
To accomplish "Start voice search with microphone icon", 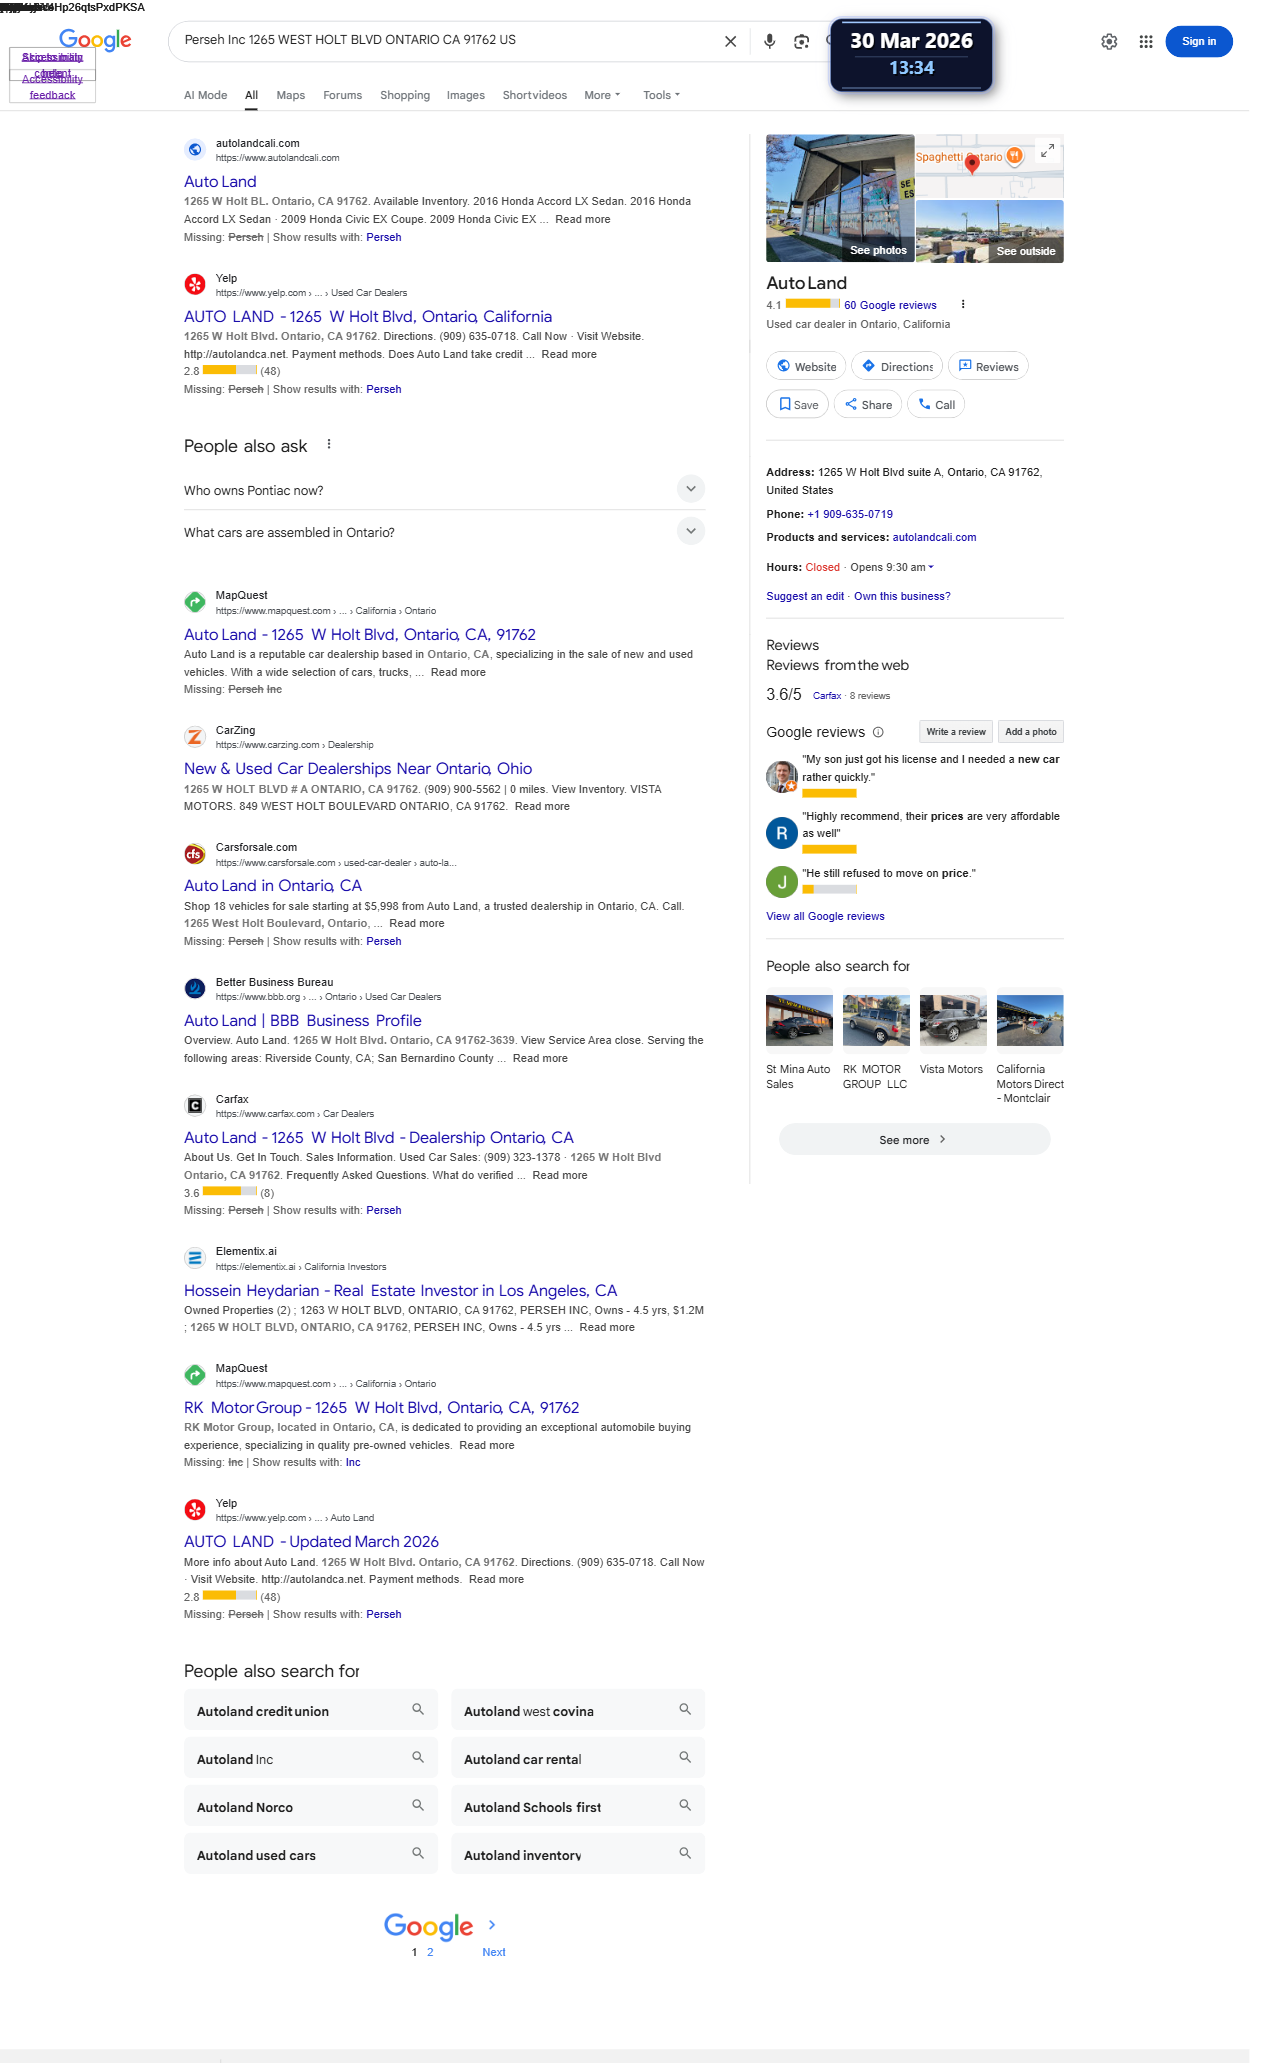I will pyautogui.click(x=769, y=41).
